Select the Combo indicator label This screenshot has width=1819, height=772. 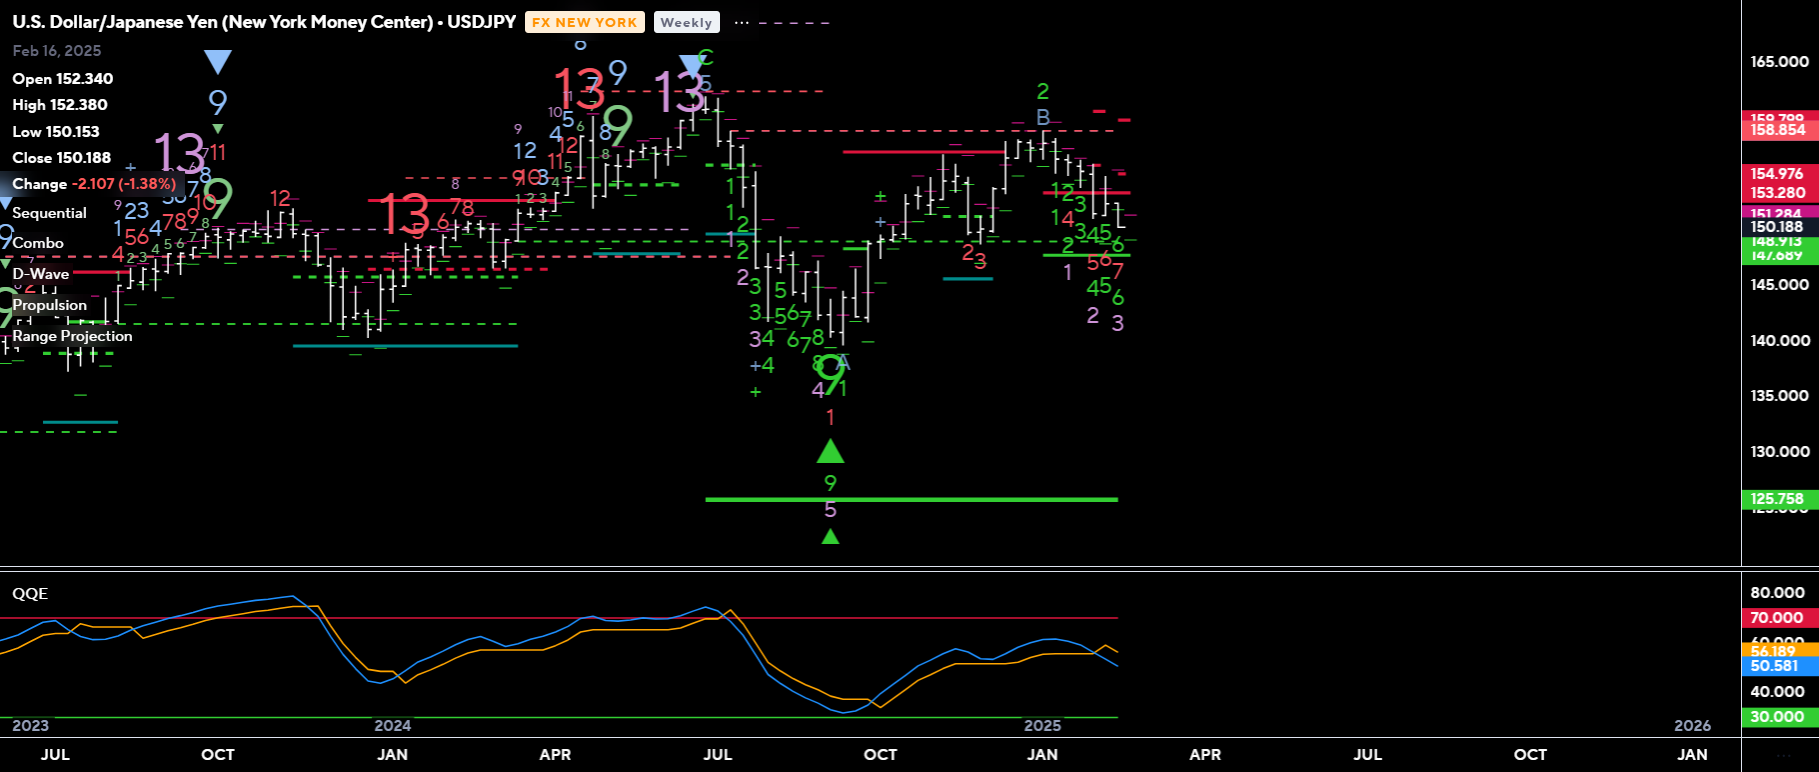38,243
